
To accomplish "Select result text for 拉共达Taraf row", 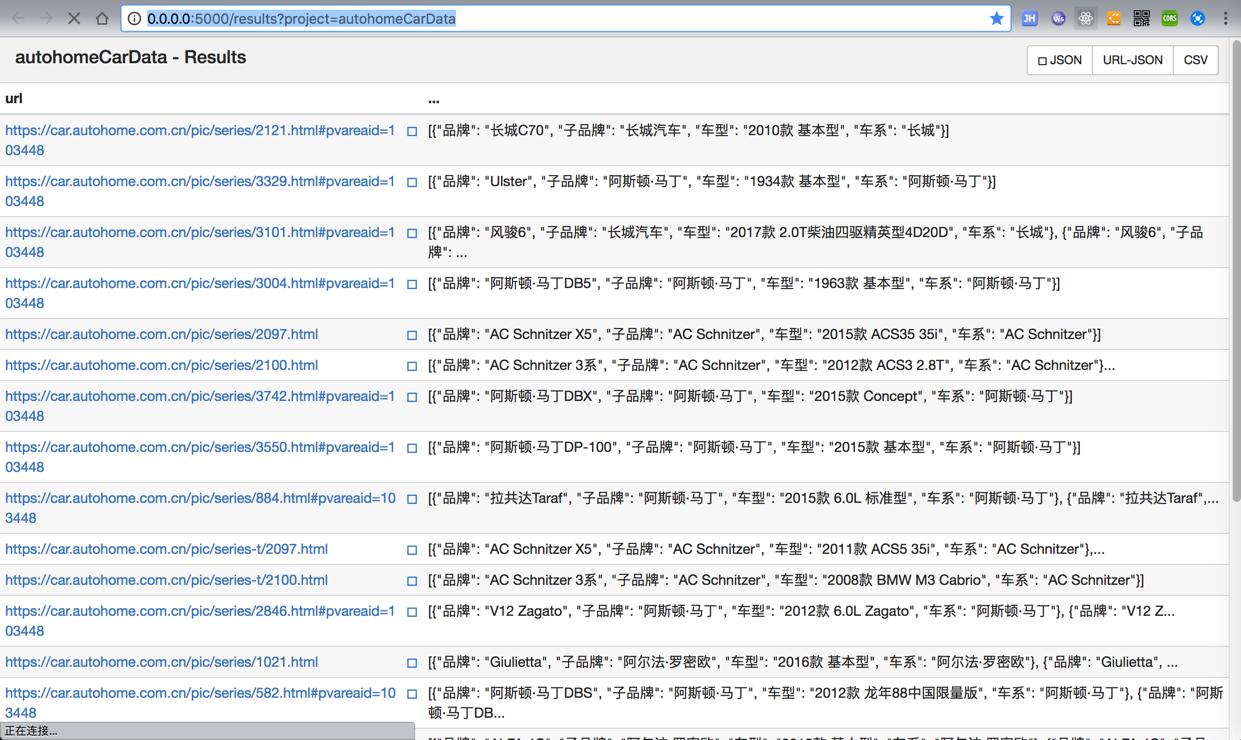I will (823, 498).
